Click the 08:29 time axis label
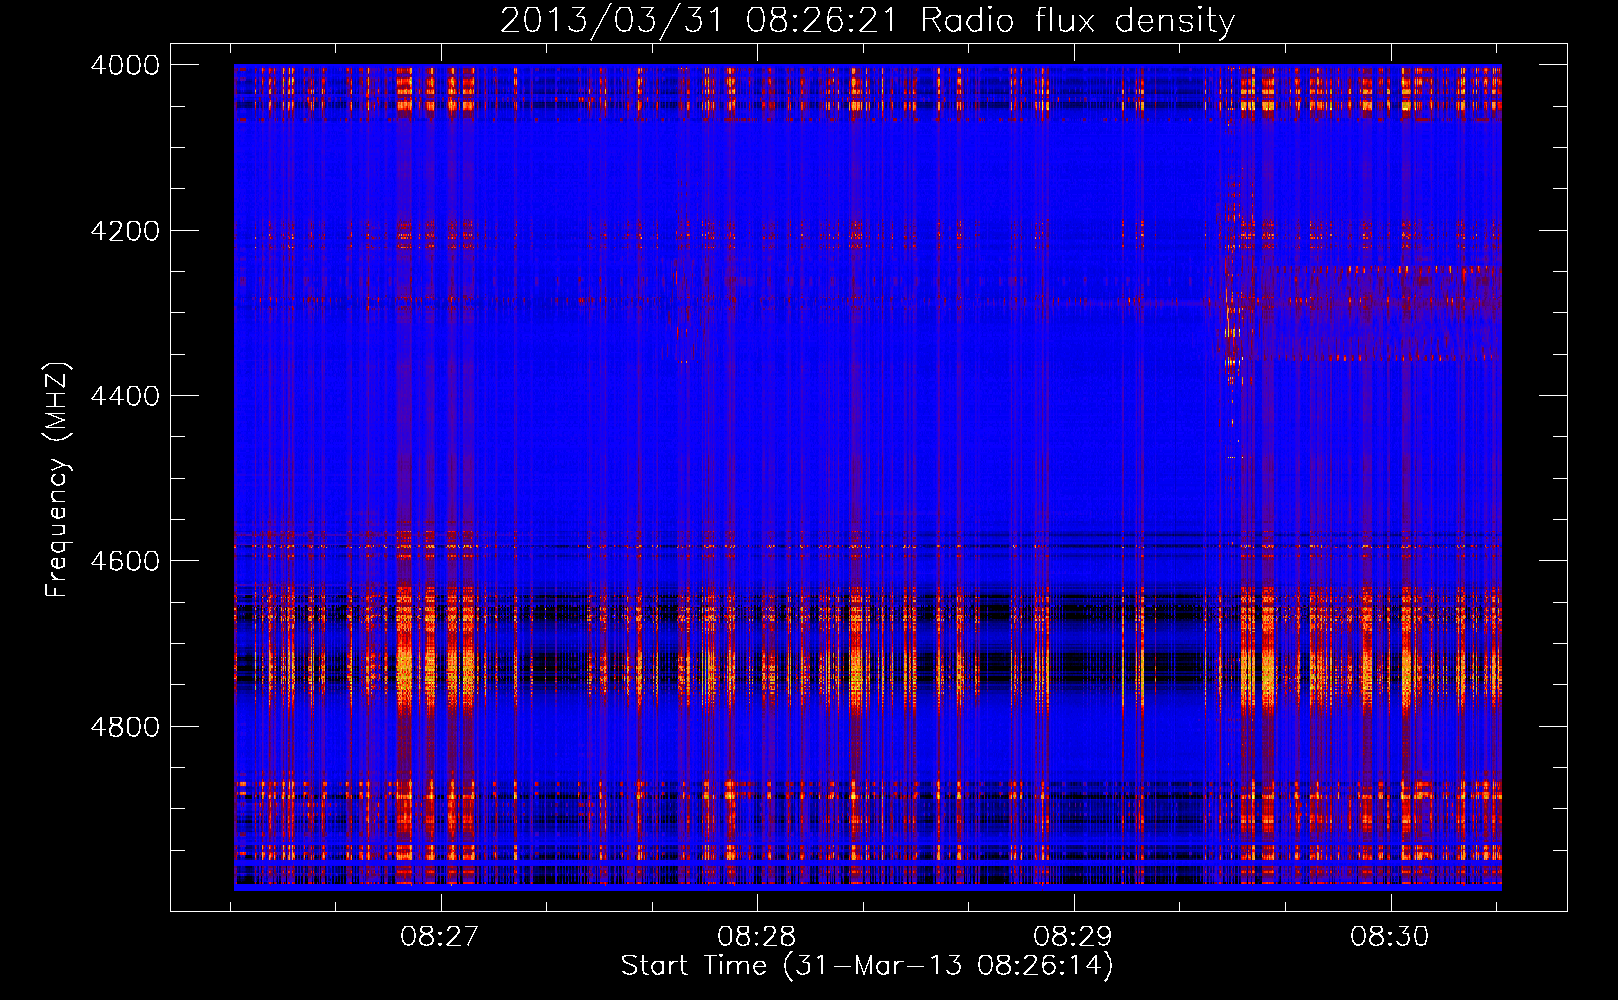The image size is (1618, 1000). coord(1073,936)
